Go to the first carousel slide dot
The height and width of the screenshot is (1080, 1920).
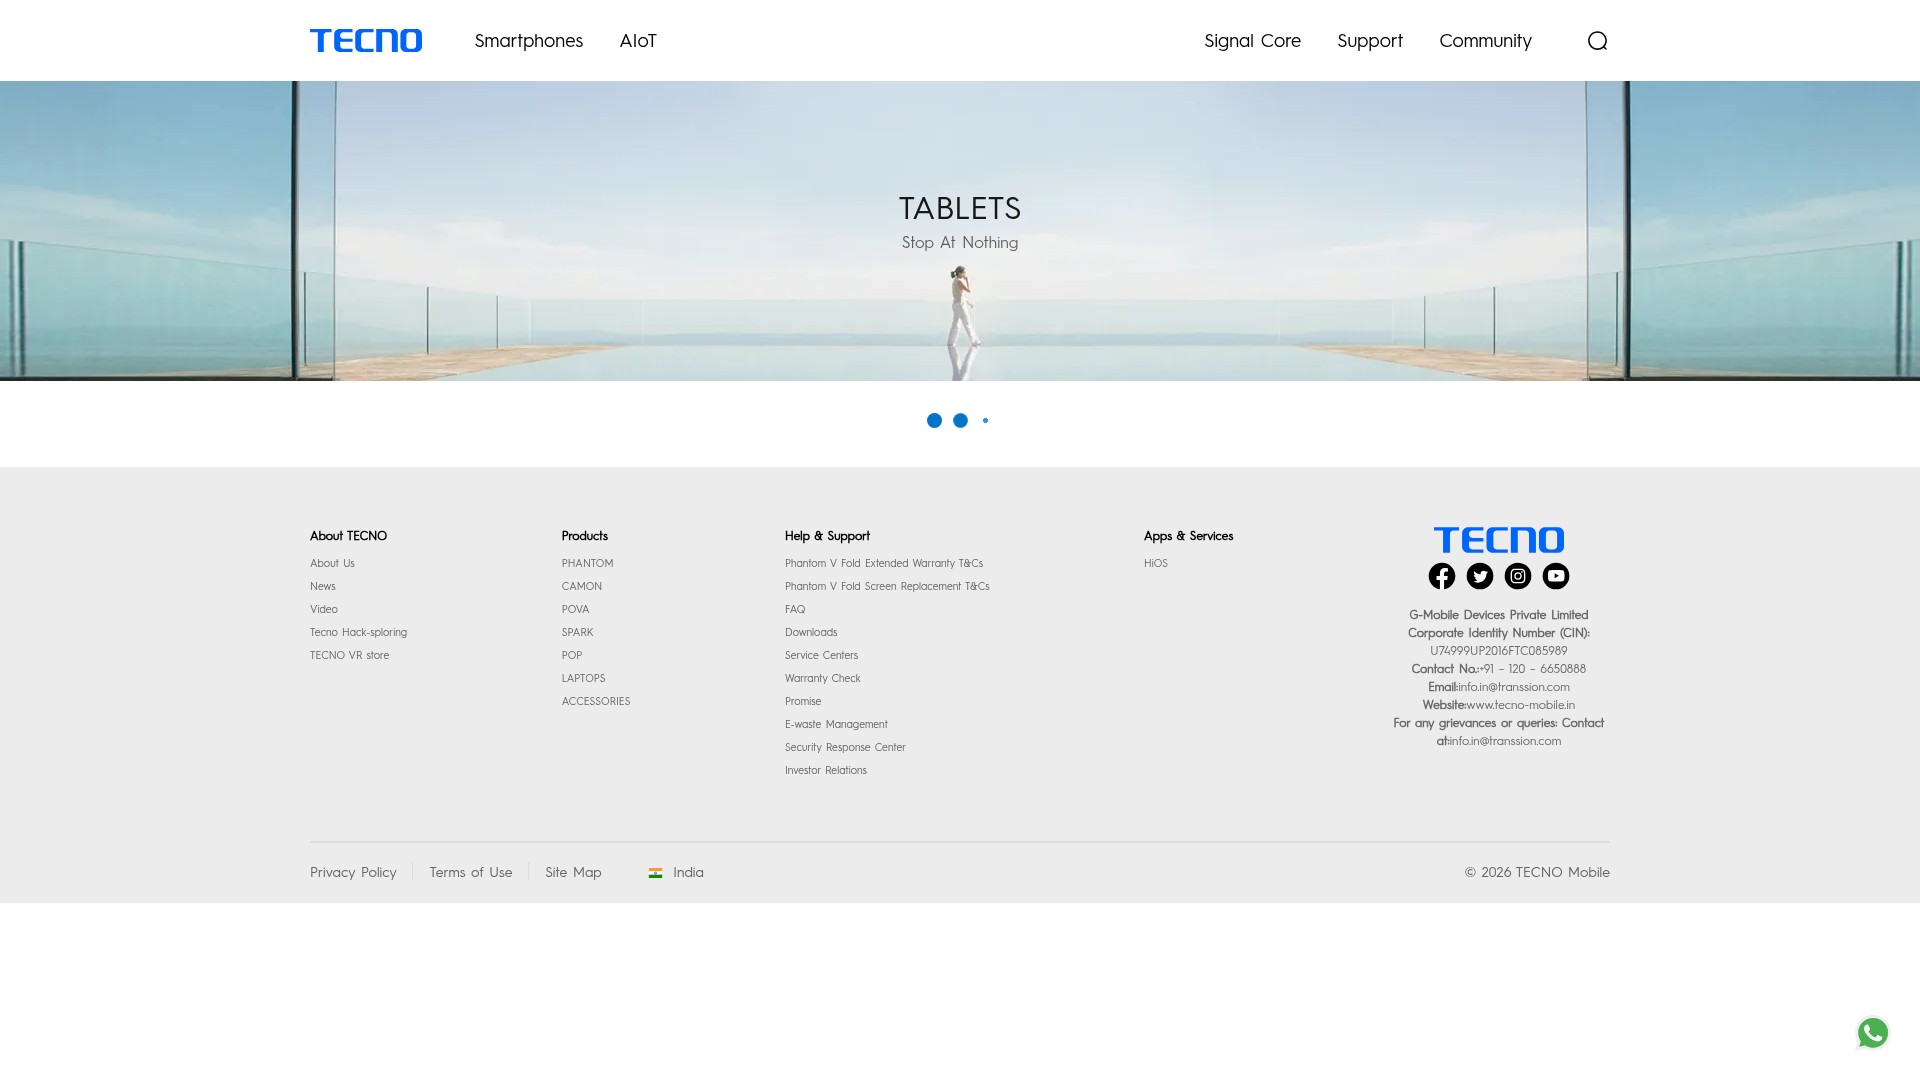tap(934, 421)
